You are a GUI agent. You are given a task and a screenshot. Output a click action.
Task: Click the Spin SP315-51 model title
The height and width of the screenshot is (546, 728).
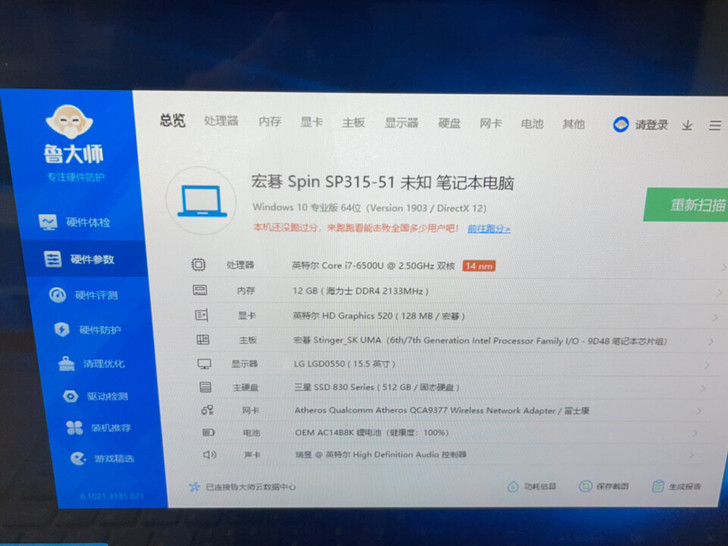click(x=383, y=182)
